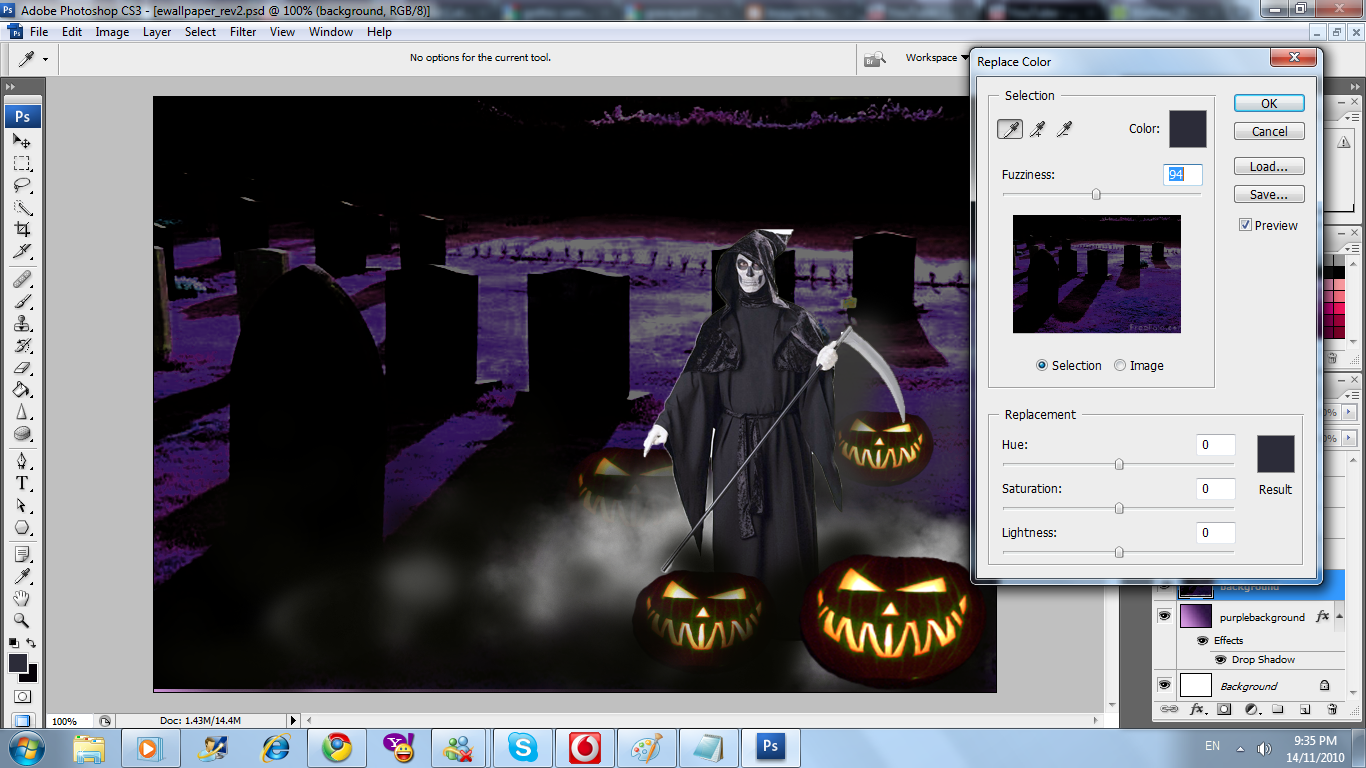Expand the toolbox double-arrow header
Image resolution: width=1366 pixels, height=768 pixels.
11,88
